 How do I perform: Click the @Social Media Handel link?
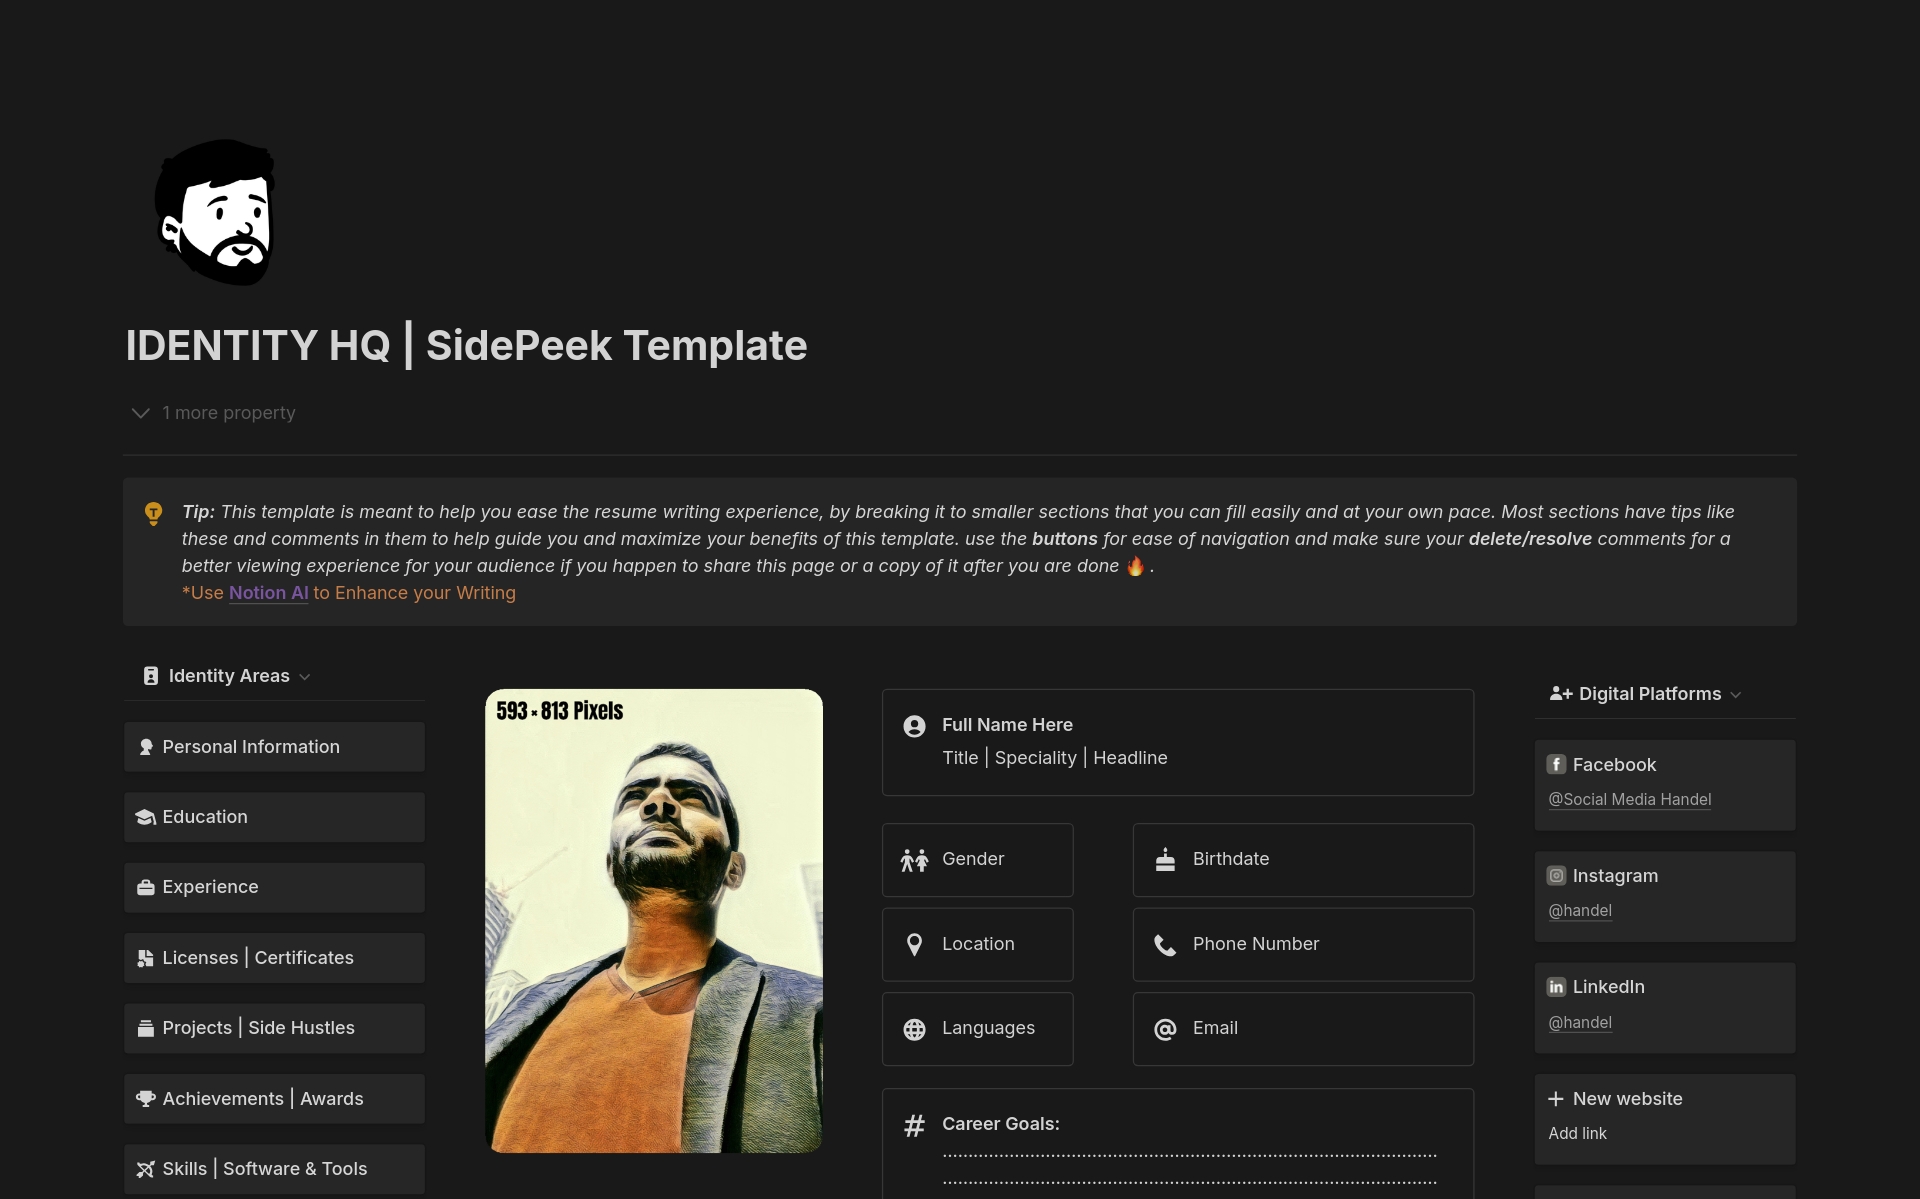pos(1629,800)
